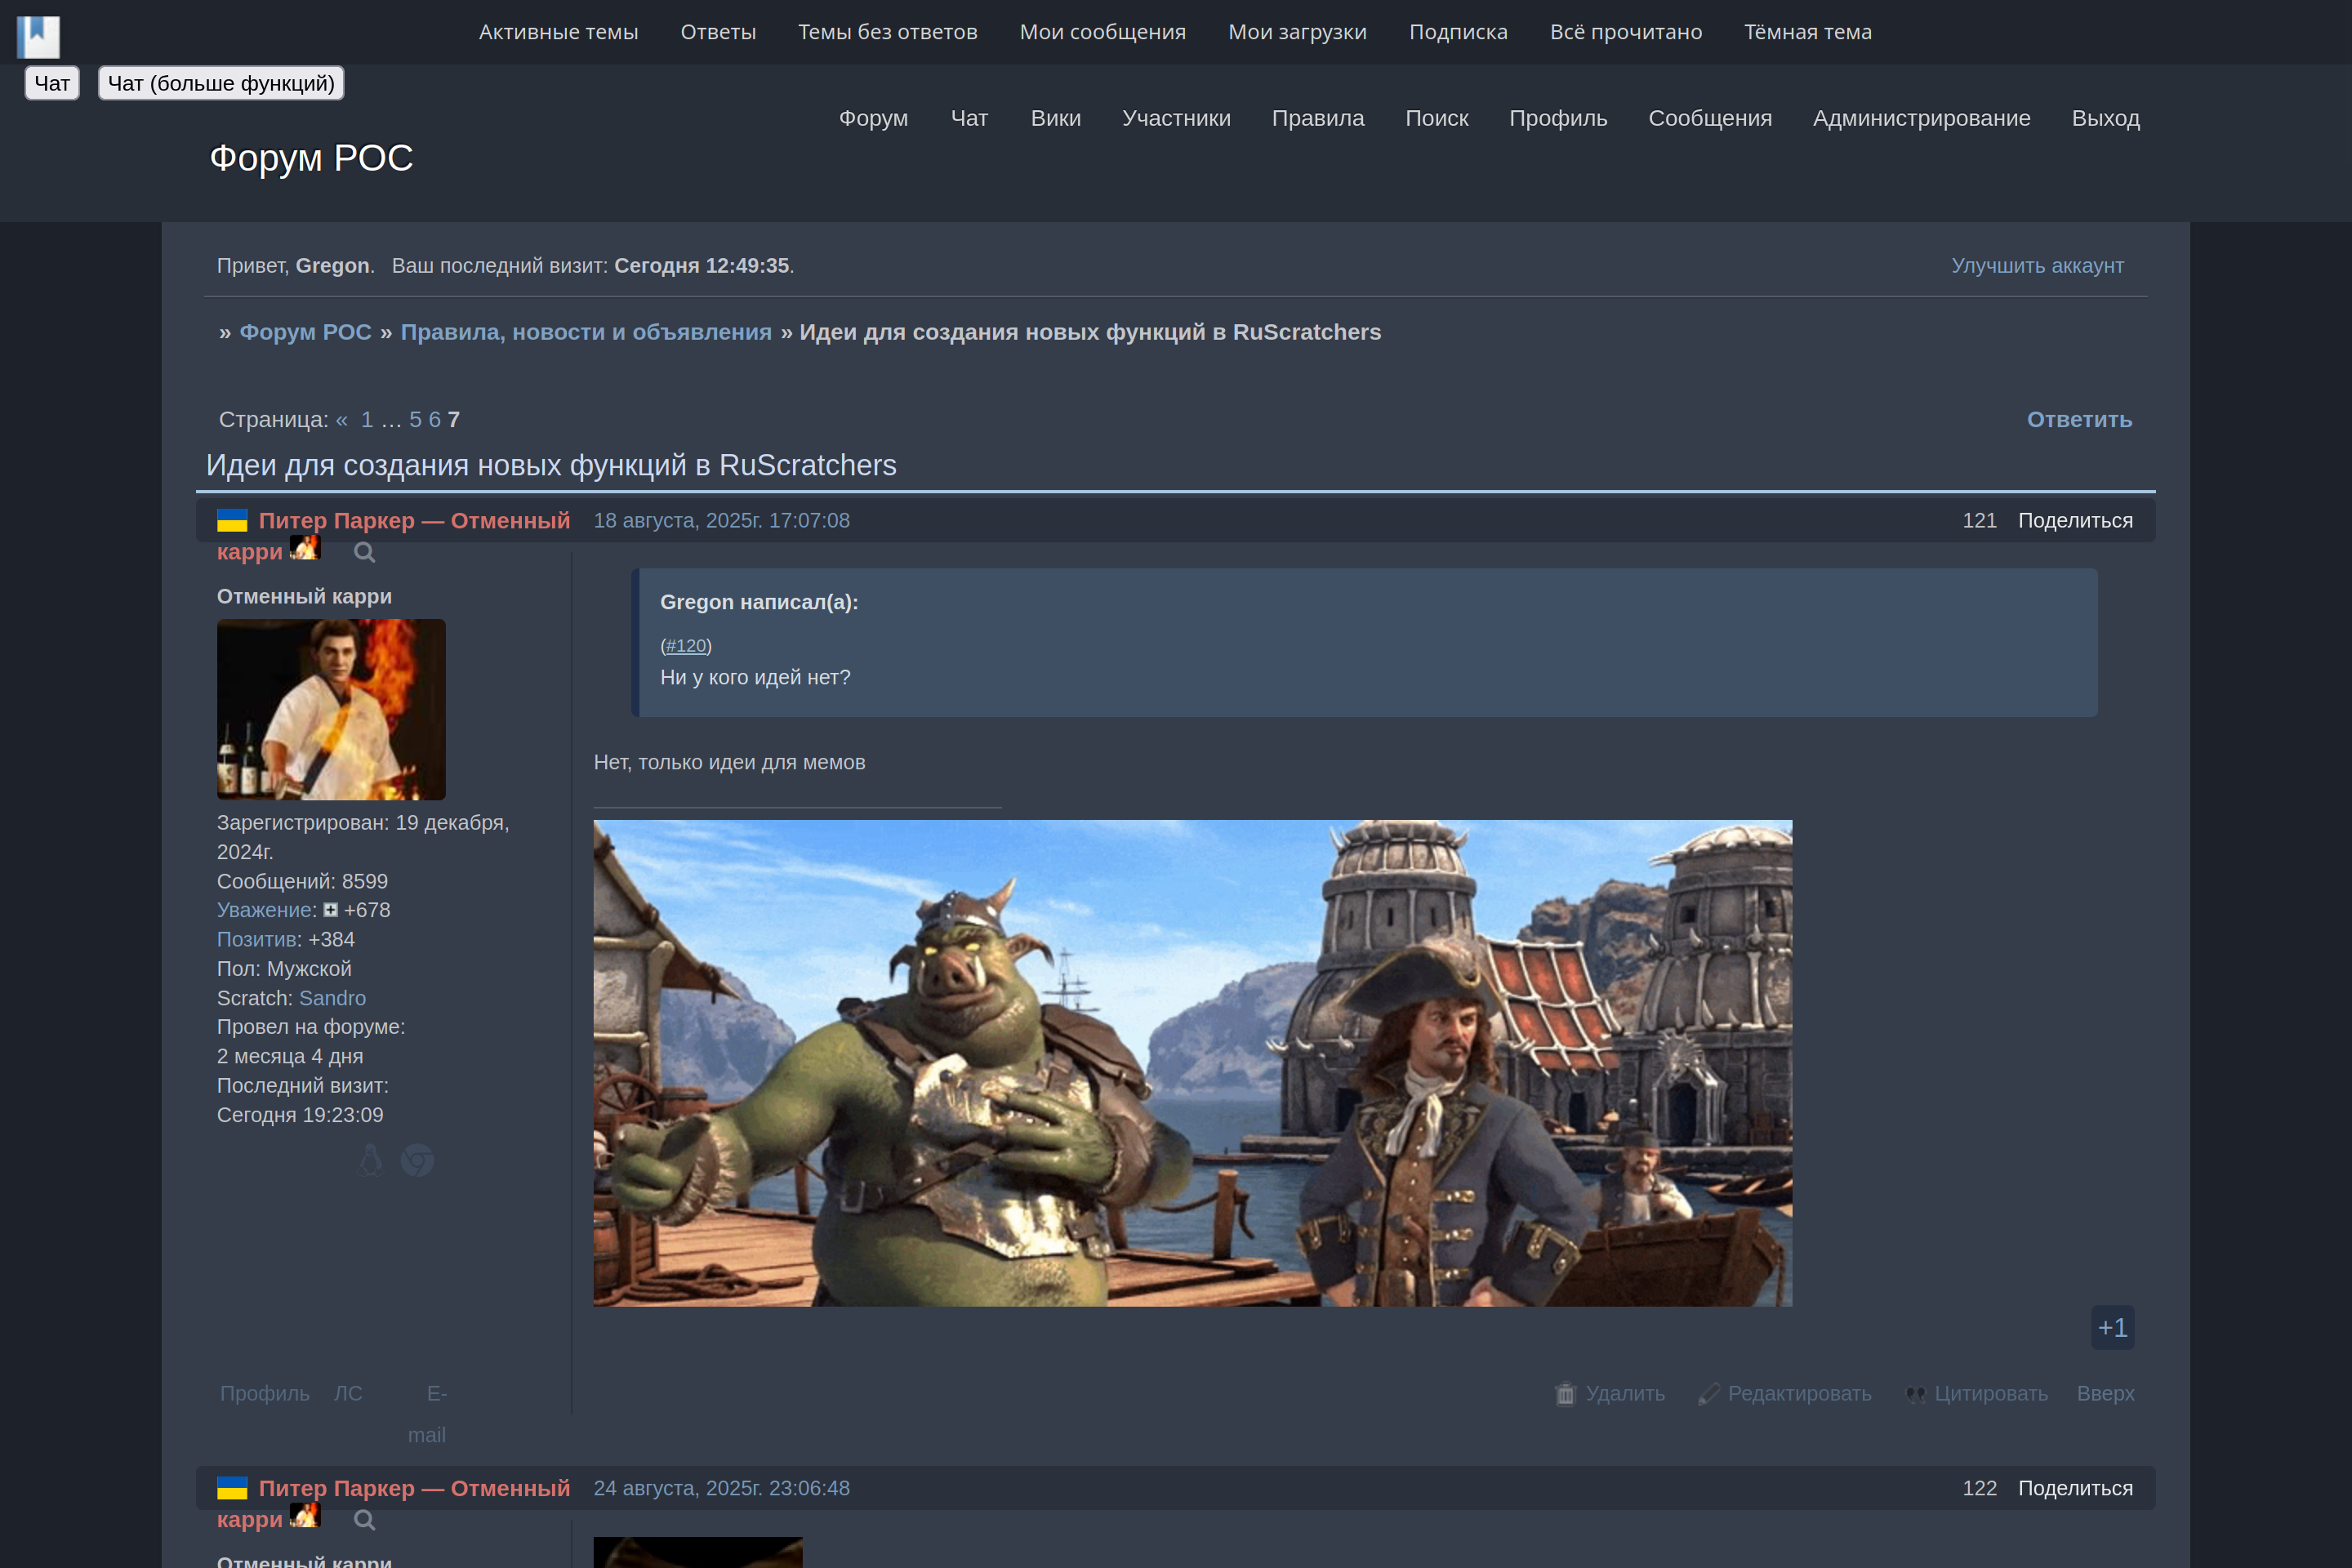Screen dimensions: 2352x1568
Task: Click the Ответить link
Action: tap(2078, 420)
